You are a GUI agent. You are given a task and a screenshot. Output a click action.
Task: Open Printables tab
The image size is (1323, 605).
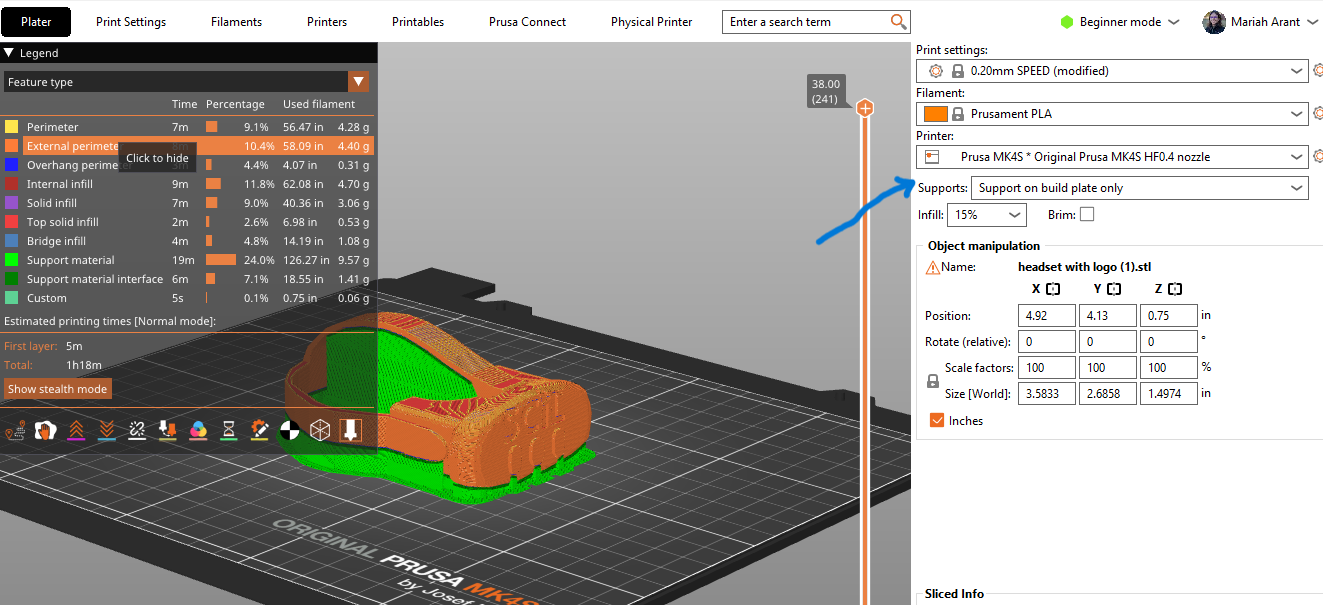pyautogui.click(x=418, y=21)
